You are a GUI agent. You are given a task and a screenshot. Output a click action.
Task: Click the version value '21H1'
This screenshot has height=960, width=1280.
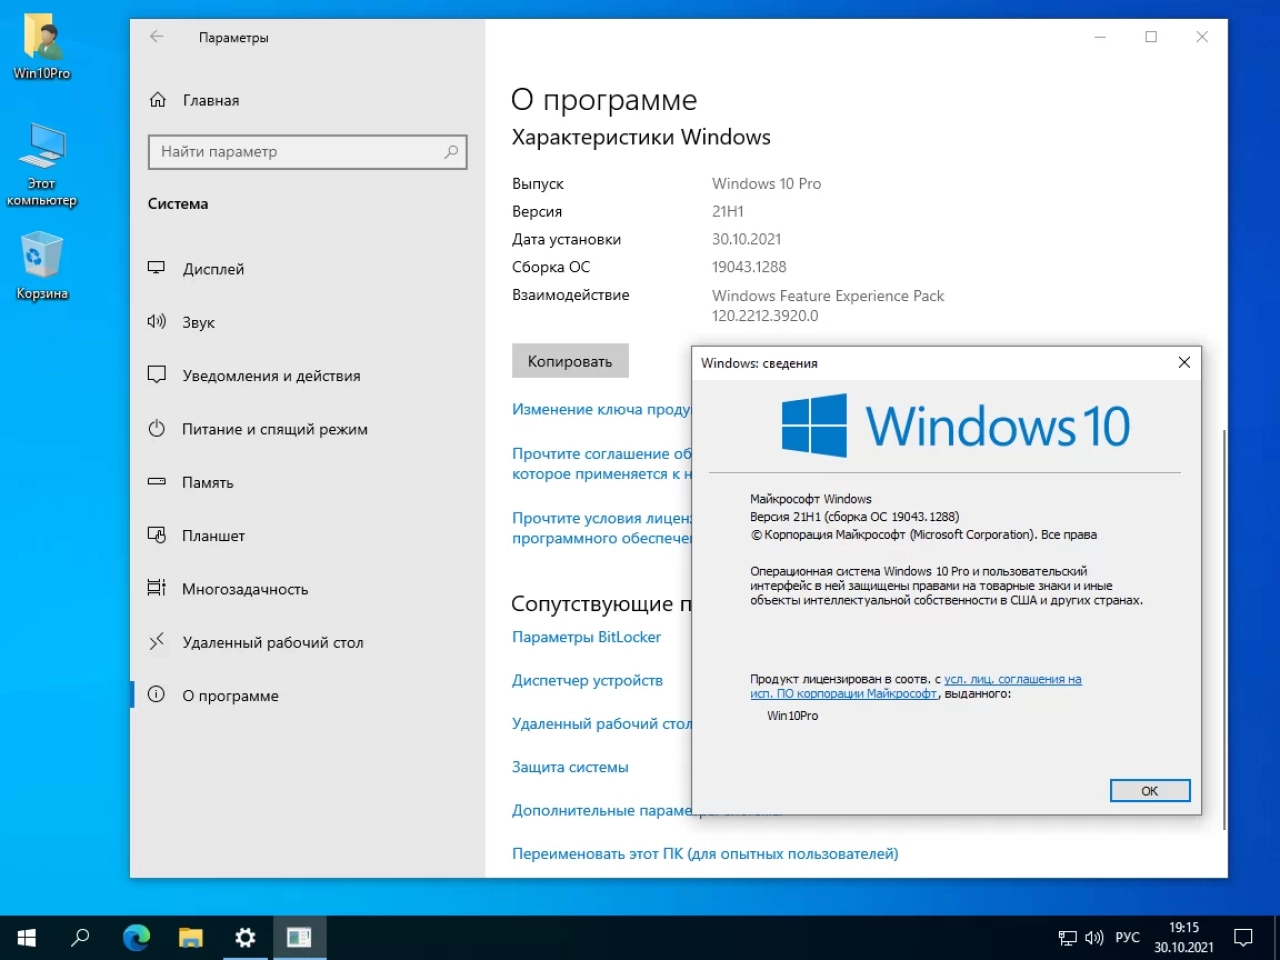coord(728,211)
